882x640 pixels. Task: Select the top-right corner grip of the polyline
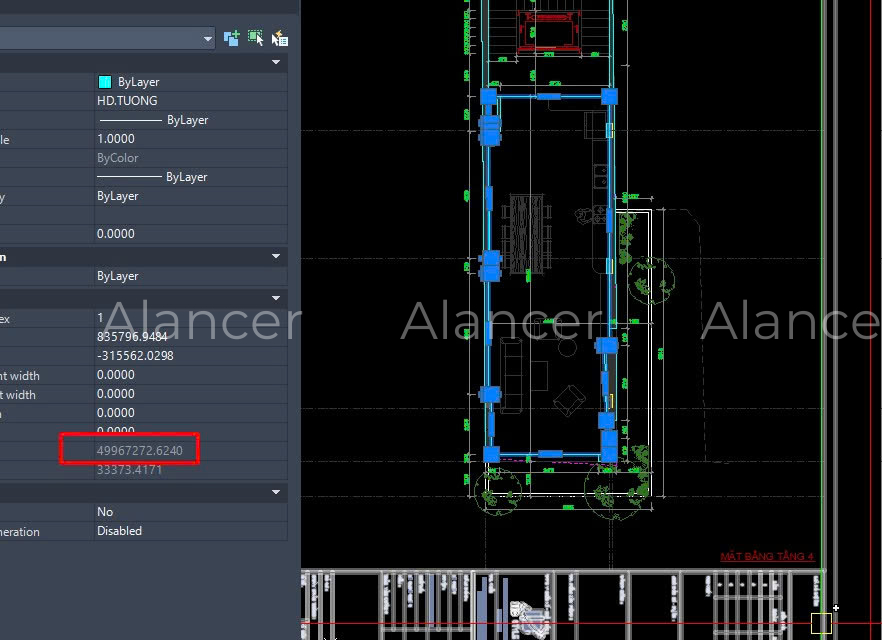coord(609,96)
